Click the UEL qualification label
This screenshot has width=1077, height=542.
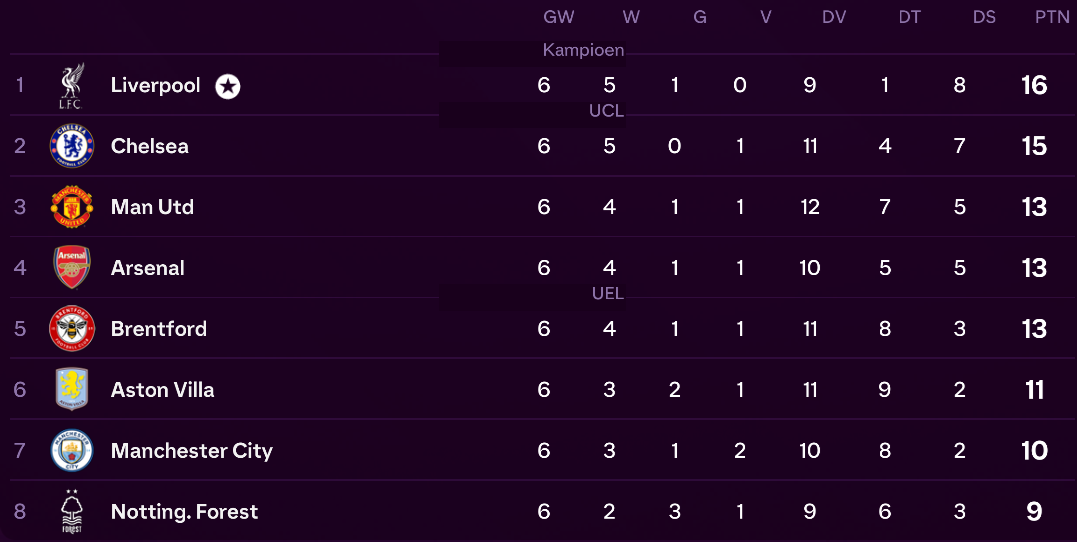click(608, 293)
